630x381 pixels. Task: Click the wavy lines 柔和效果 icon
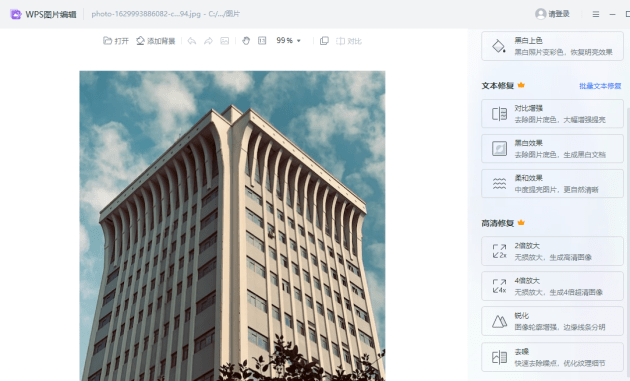[499, 184]
